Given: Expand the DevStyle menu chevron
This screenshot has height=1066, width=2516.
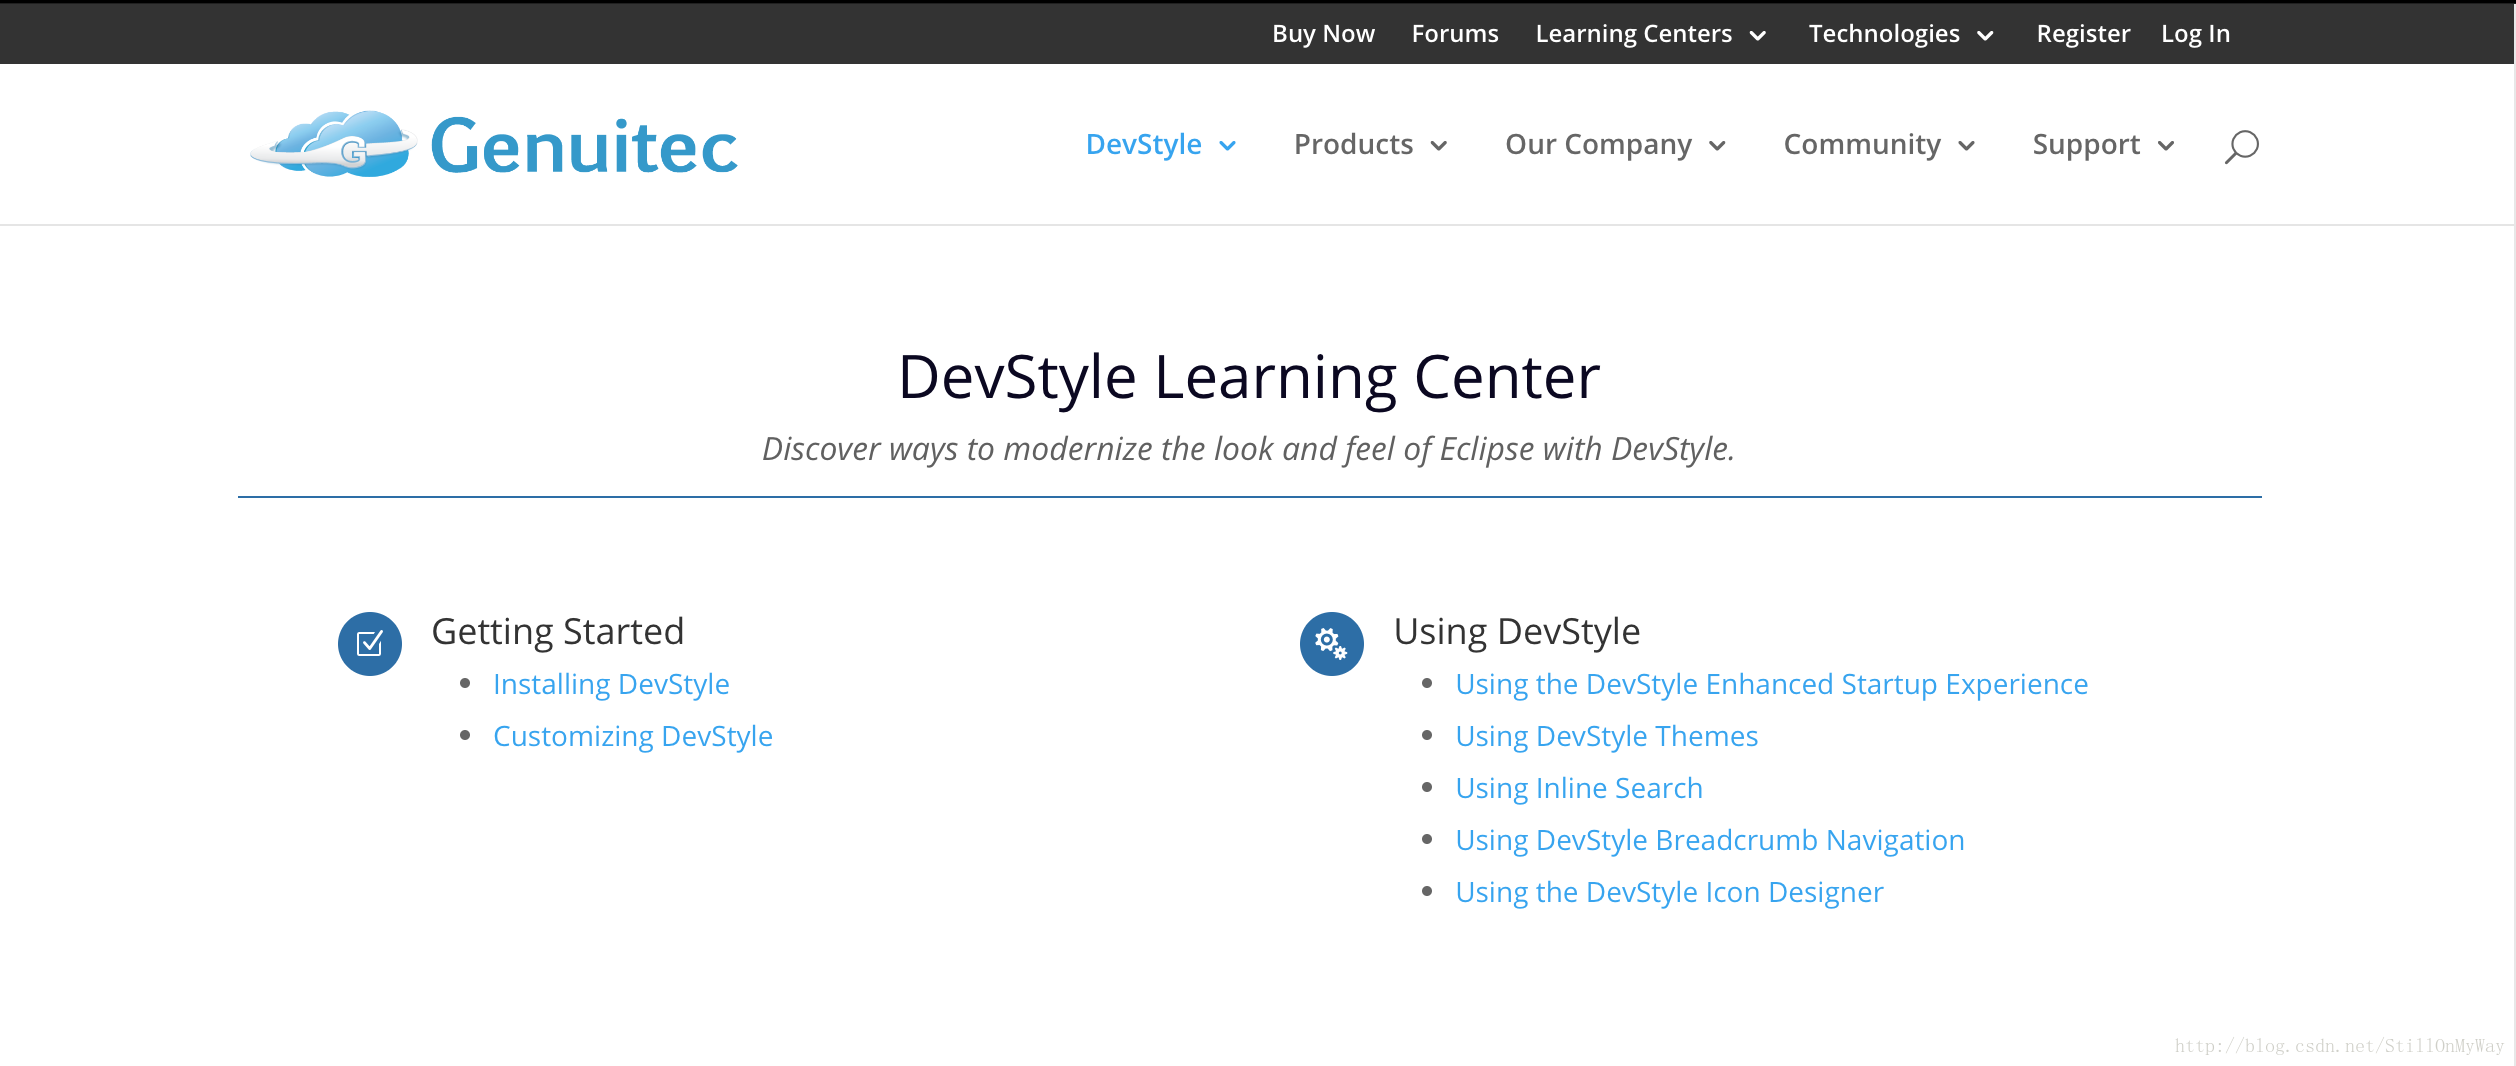Looking at the screenshot, I should 1228,146.
